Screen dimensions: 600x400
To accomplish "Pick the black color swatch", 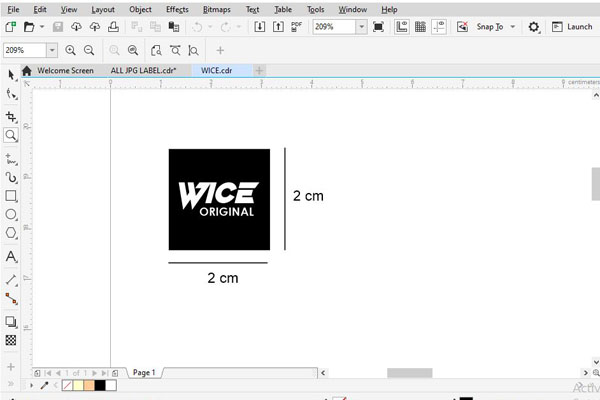I will (100, 385).
